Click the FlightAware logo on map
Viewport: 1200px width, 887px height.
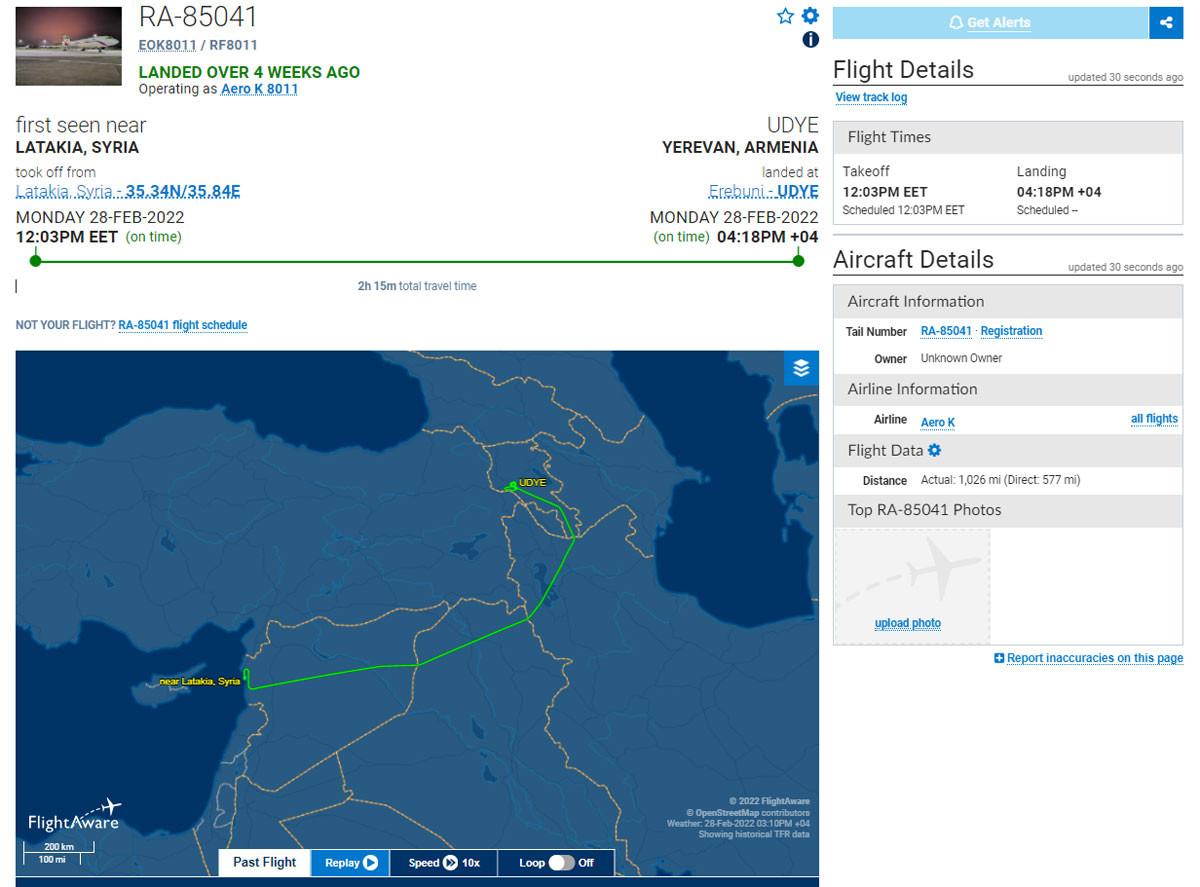point(74,817)
